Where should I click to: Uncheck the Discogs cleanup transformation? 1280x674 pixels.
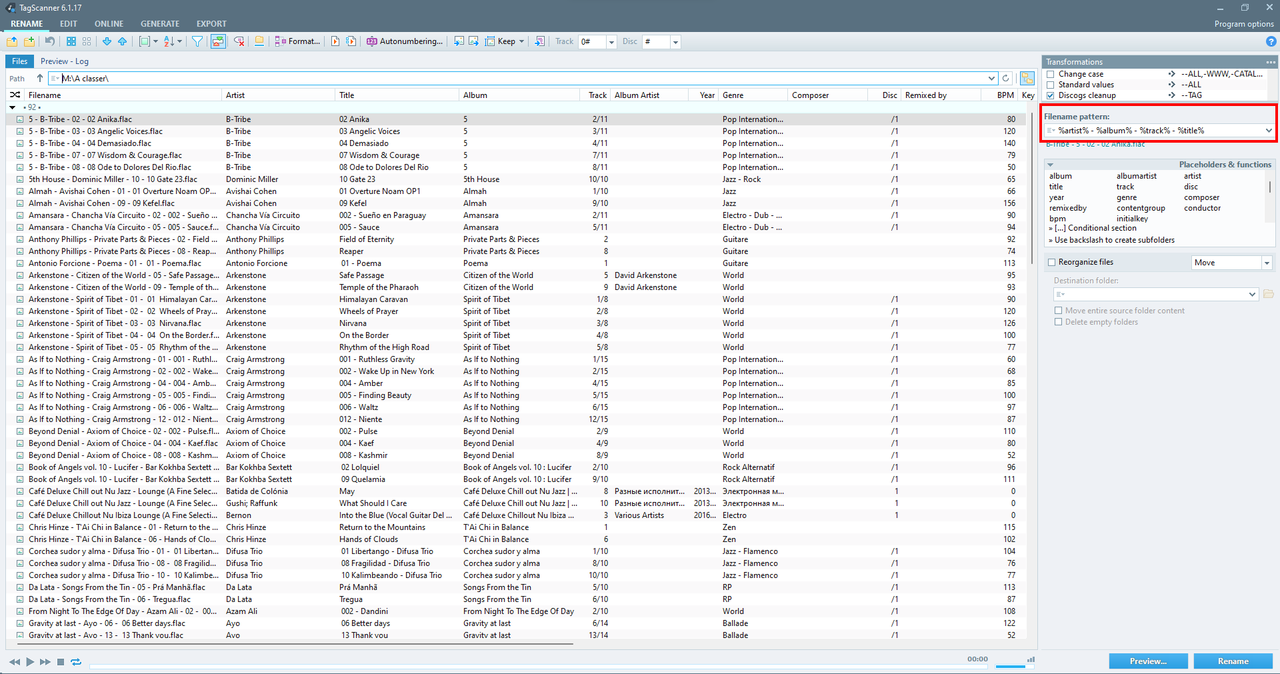click(x=1050, y=95)
